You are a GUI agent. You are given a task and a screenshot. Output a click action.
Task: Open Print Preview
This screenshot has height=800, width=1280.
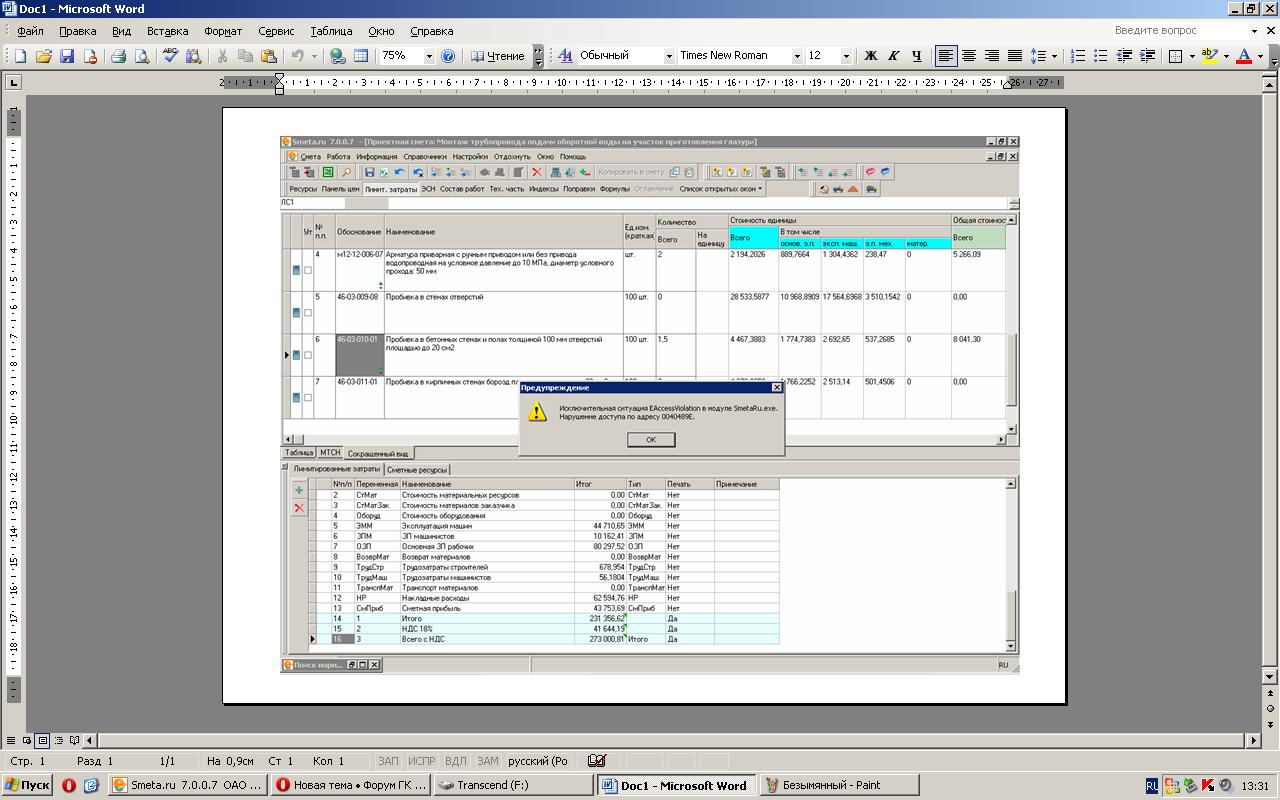pyautogui.click(x=142, y=56)
